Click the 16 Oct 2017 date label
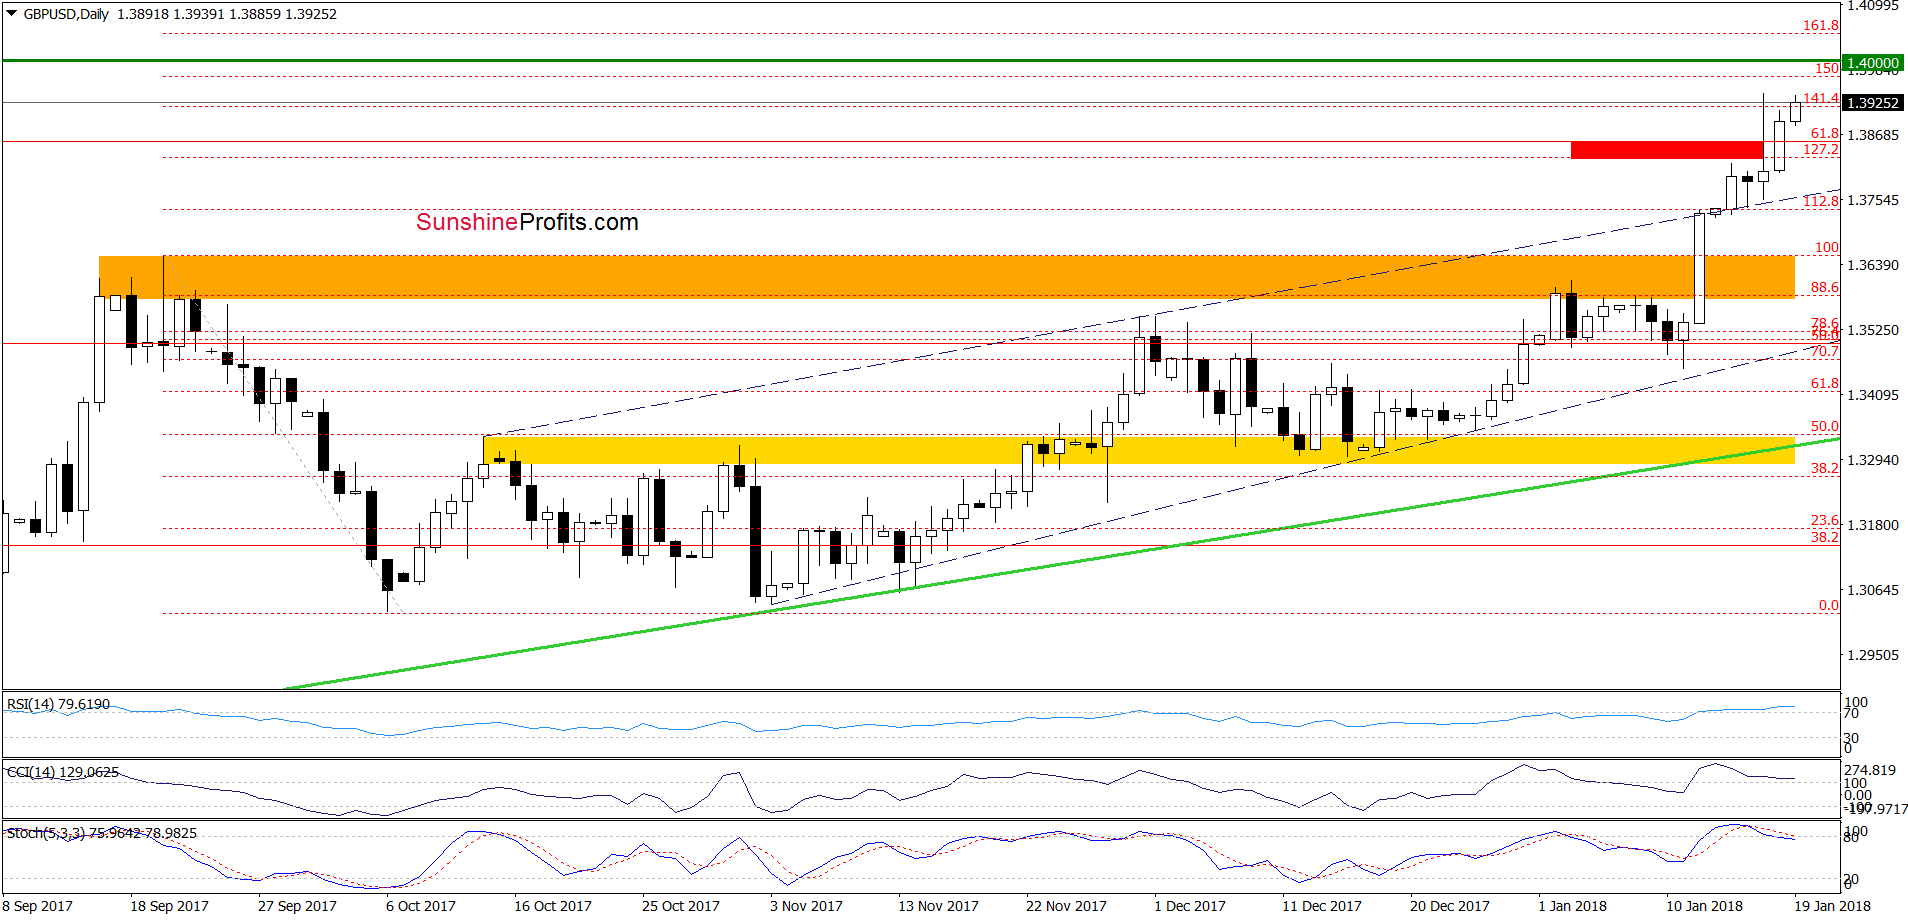Viewport: 1908px width, 920px height. coord(553,906)
